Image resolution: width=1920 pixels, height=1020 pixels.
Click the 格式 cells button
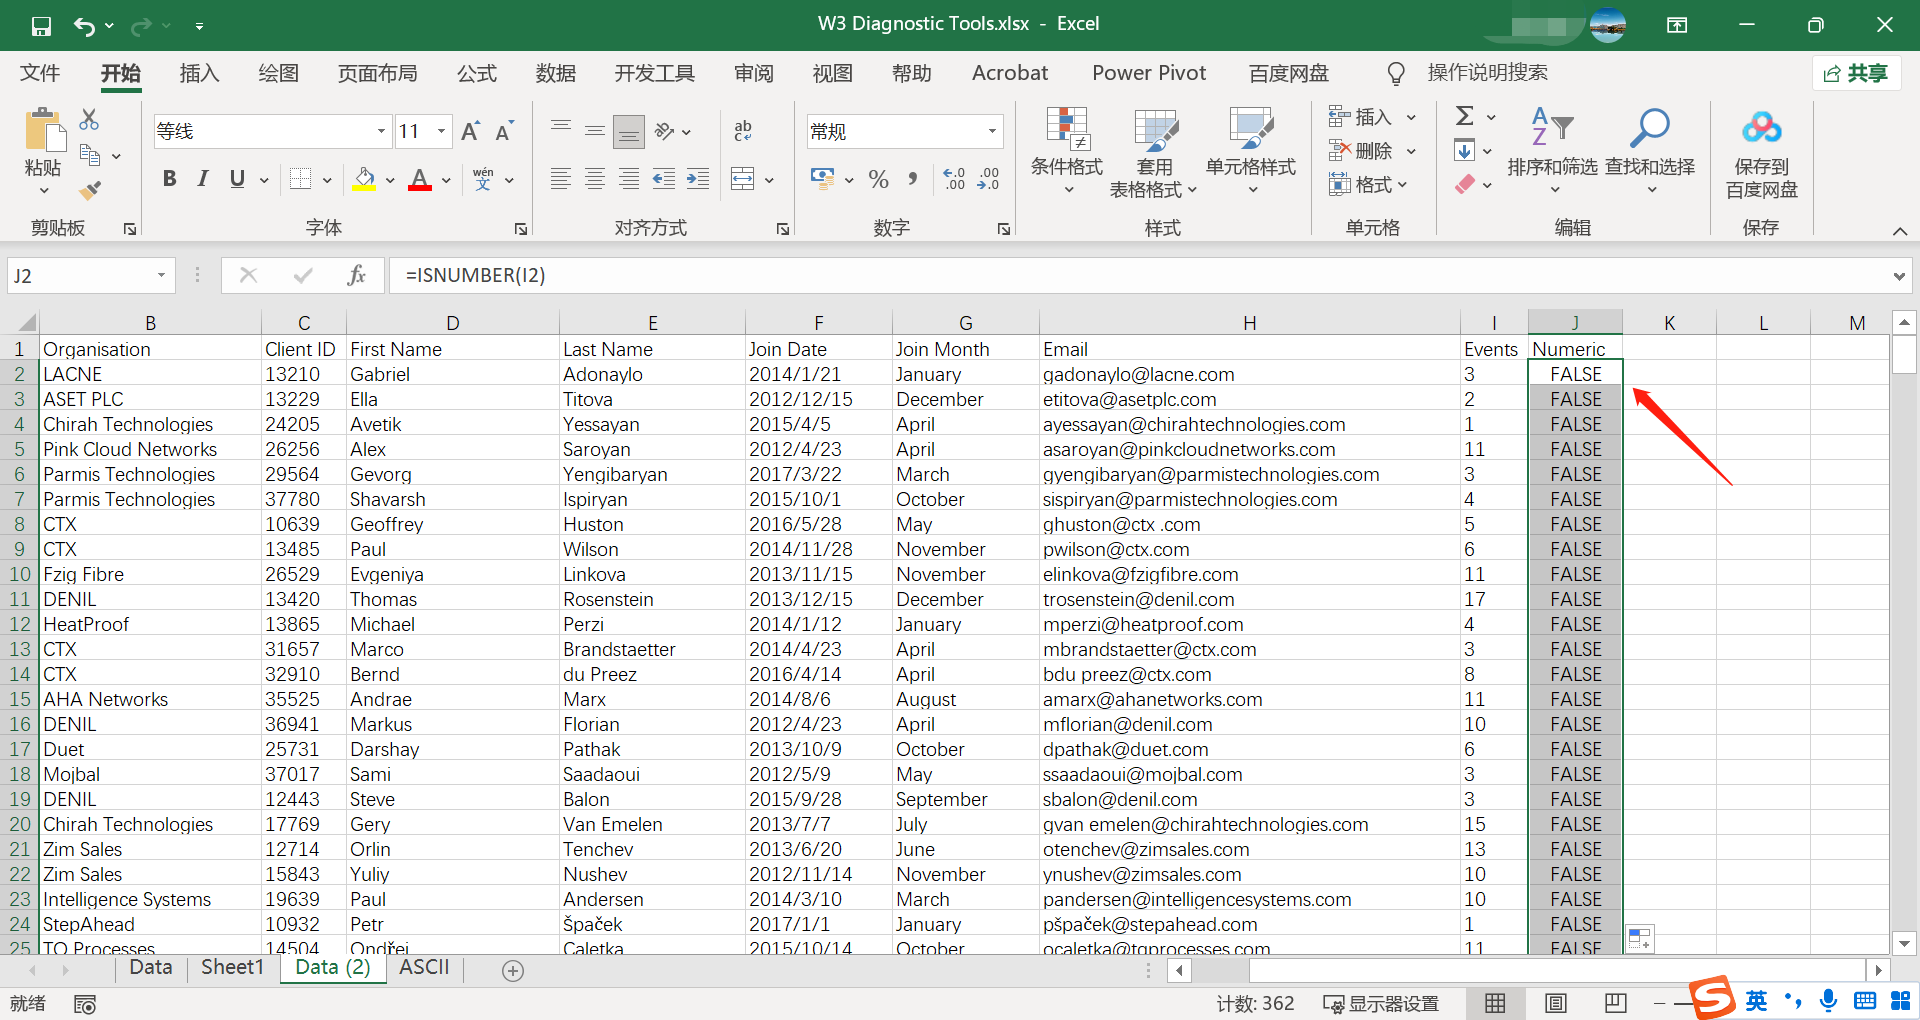pos(1368,184)
